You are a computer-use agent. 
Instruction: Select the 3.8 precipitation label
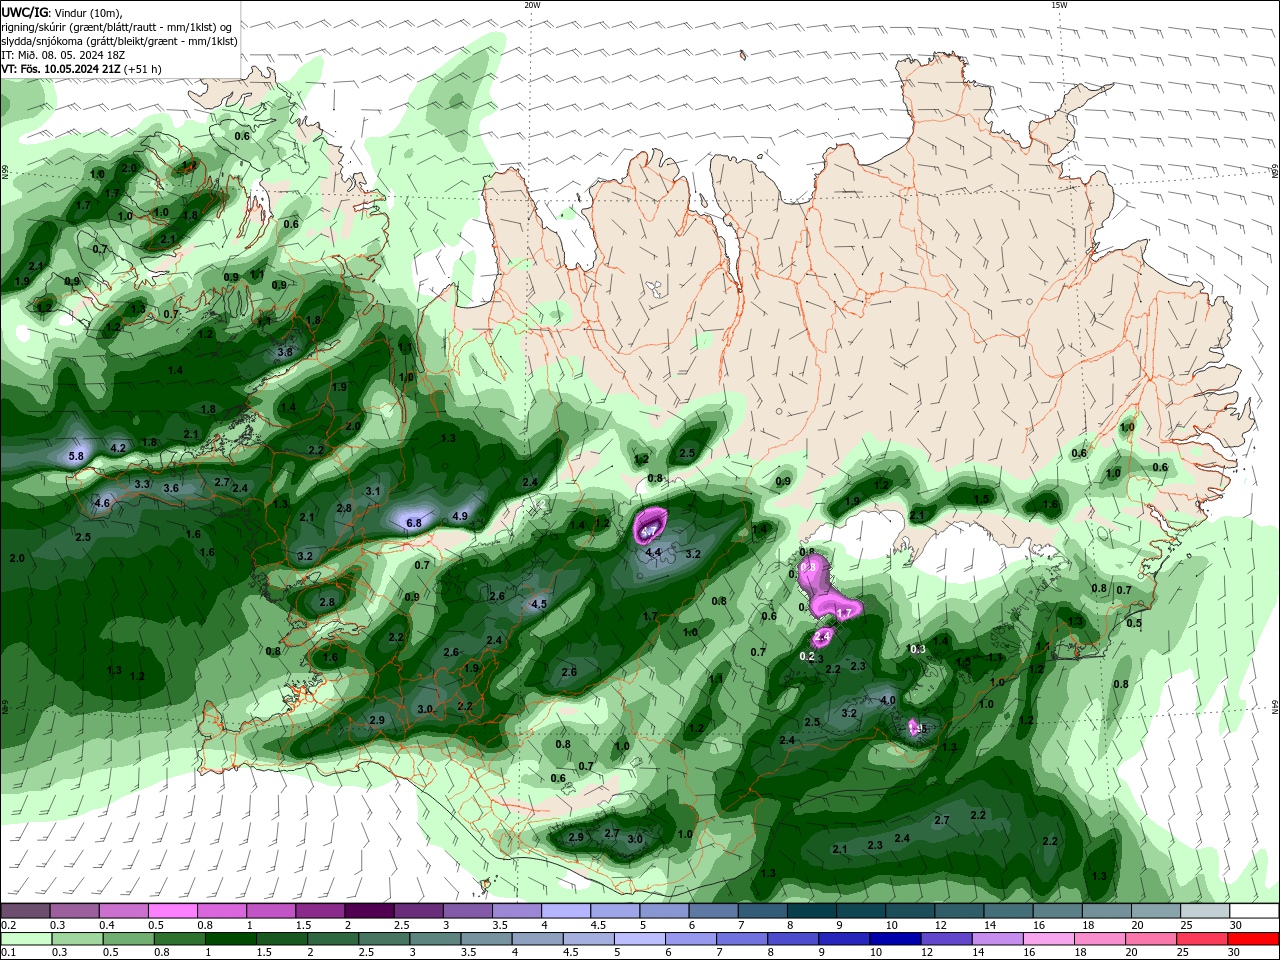point(284,352)
